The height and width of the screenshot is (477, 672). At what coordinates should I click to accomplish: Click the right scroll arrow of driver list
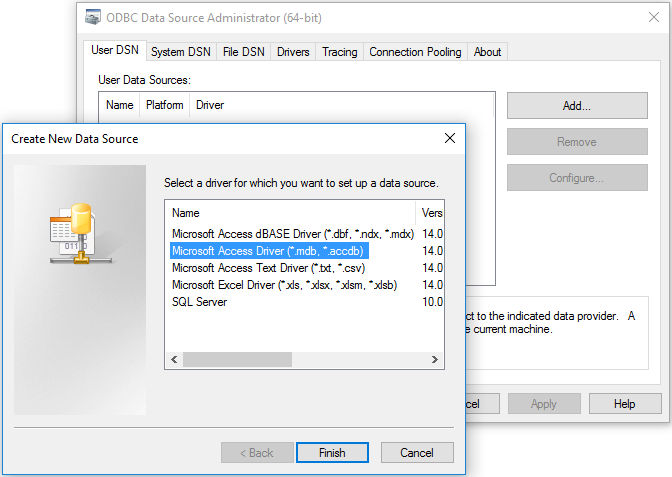[x=435, y=359]
